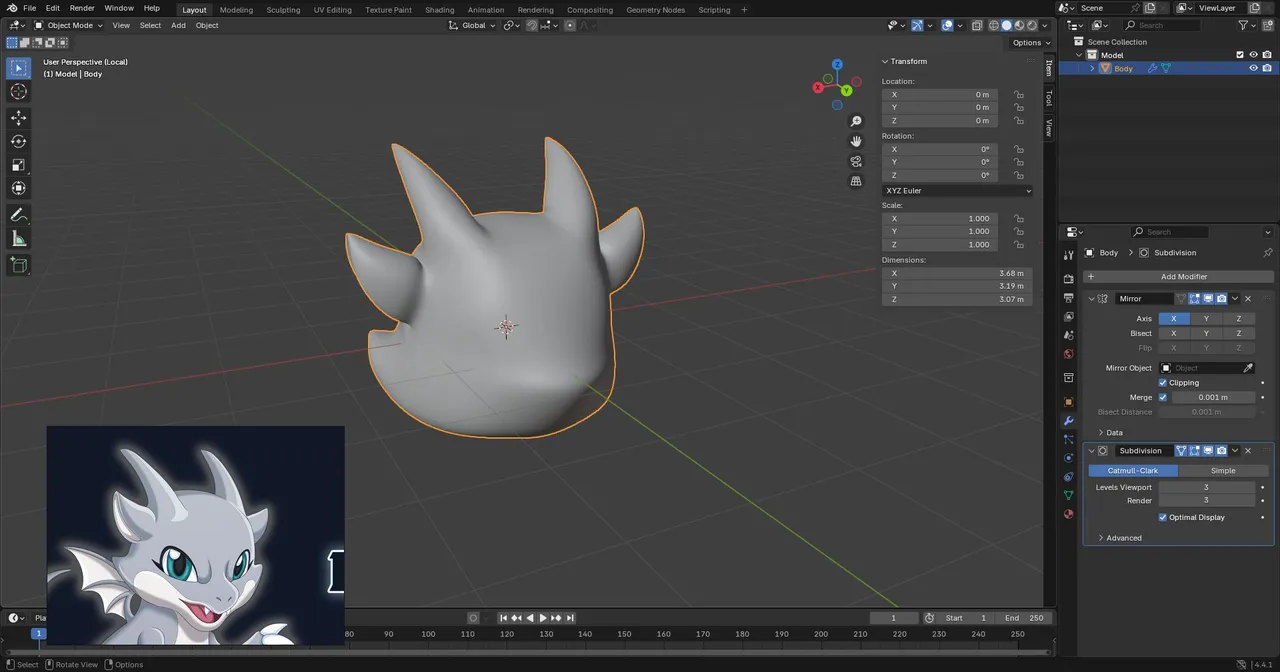
Task: Uncheck the Model collection exclude checkbox
Action: tap(1240, 55)
